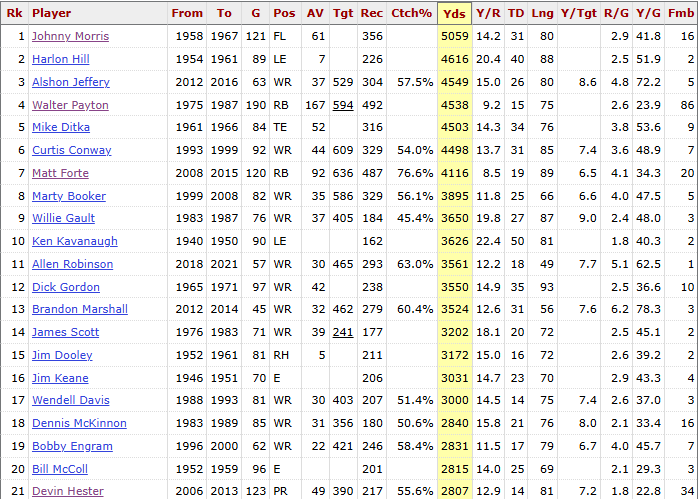The height and width of the screenshot is (499, 698).
Task: Select 4616 yards value in Harlon Hill row
Action: [455, 59]
